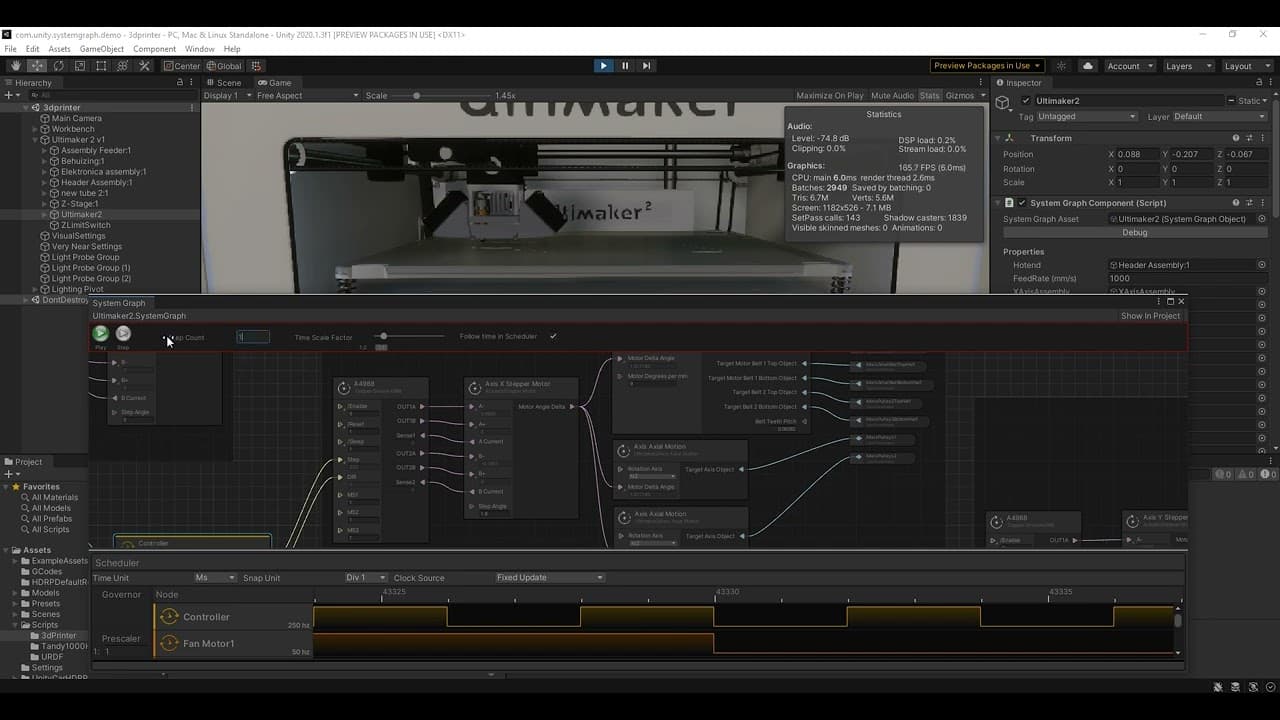Select the combined Transform tool
Viewport: 1280px width, 720px height.
click(123, 66)
